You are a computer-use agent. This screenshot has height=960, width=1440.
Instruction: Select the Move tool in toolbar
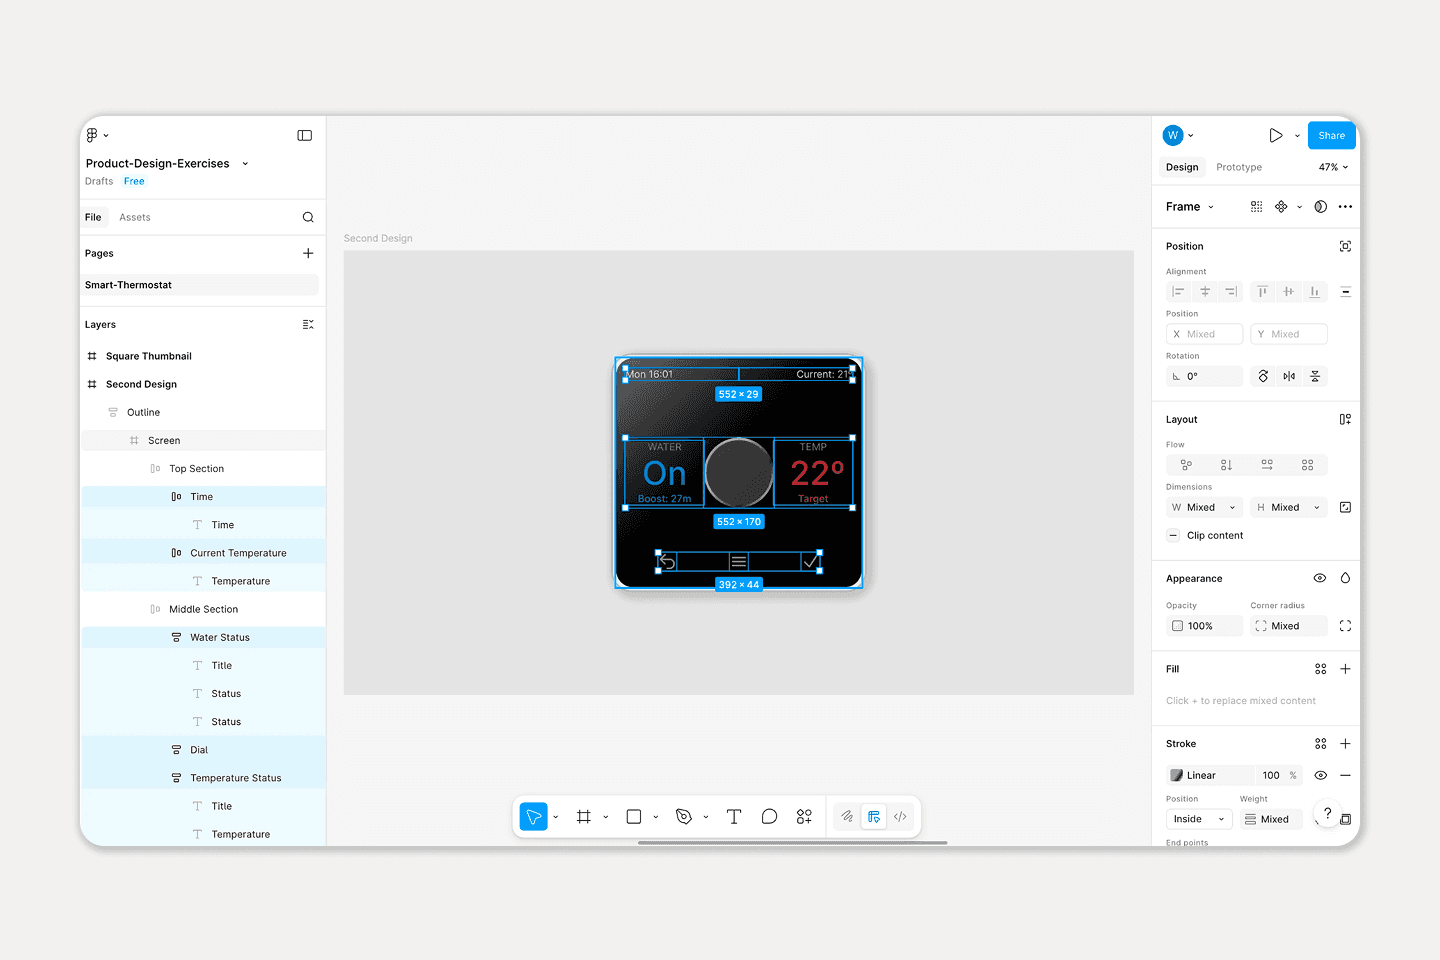534,817
